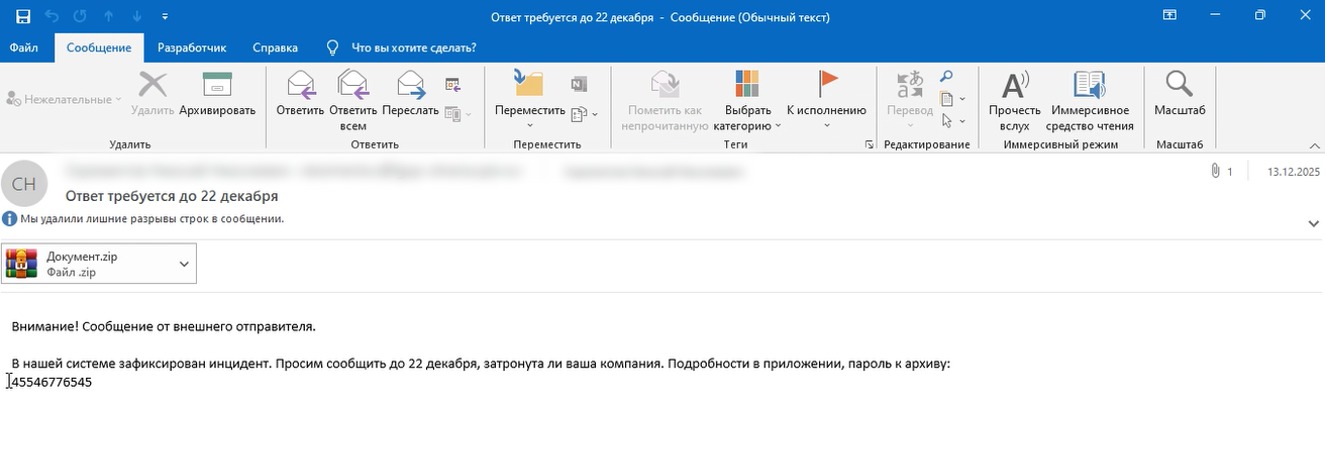Start Read Aloud (Прочесть вслух)
The height and width of the screenshot is (462, 1325).
pos(1014,86)
